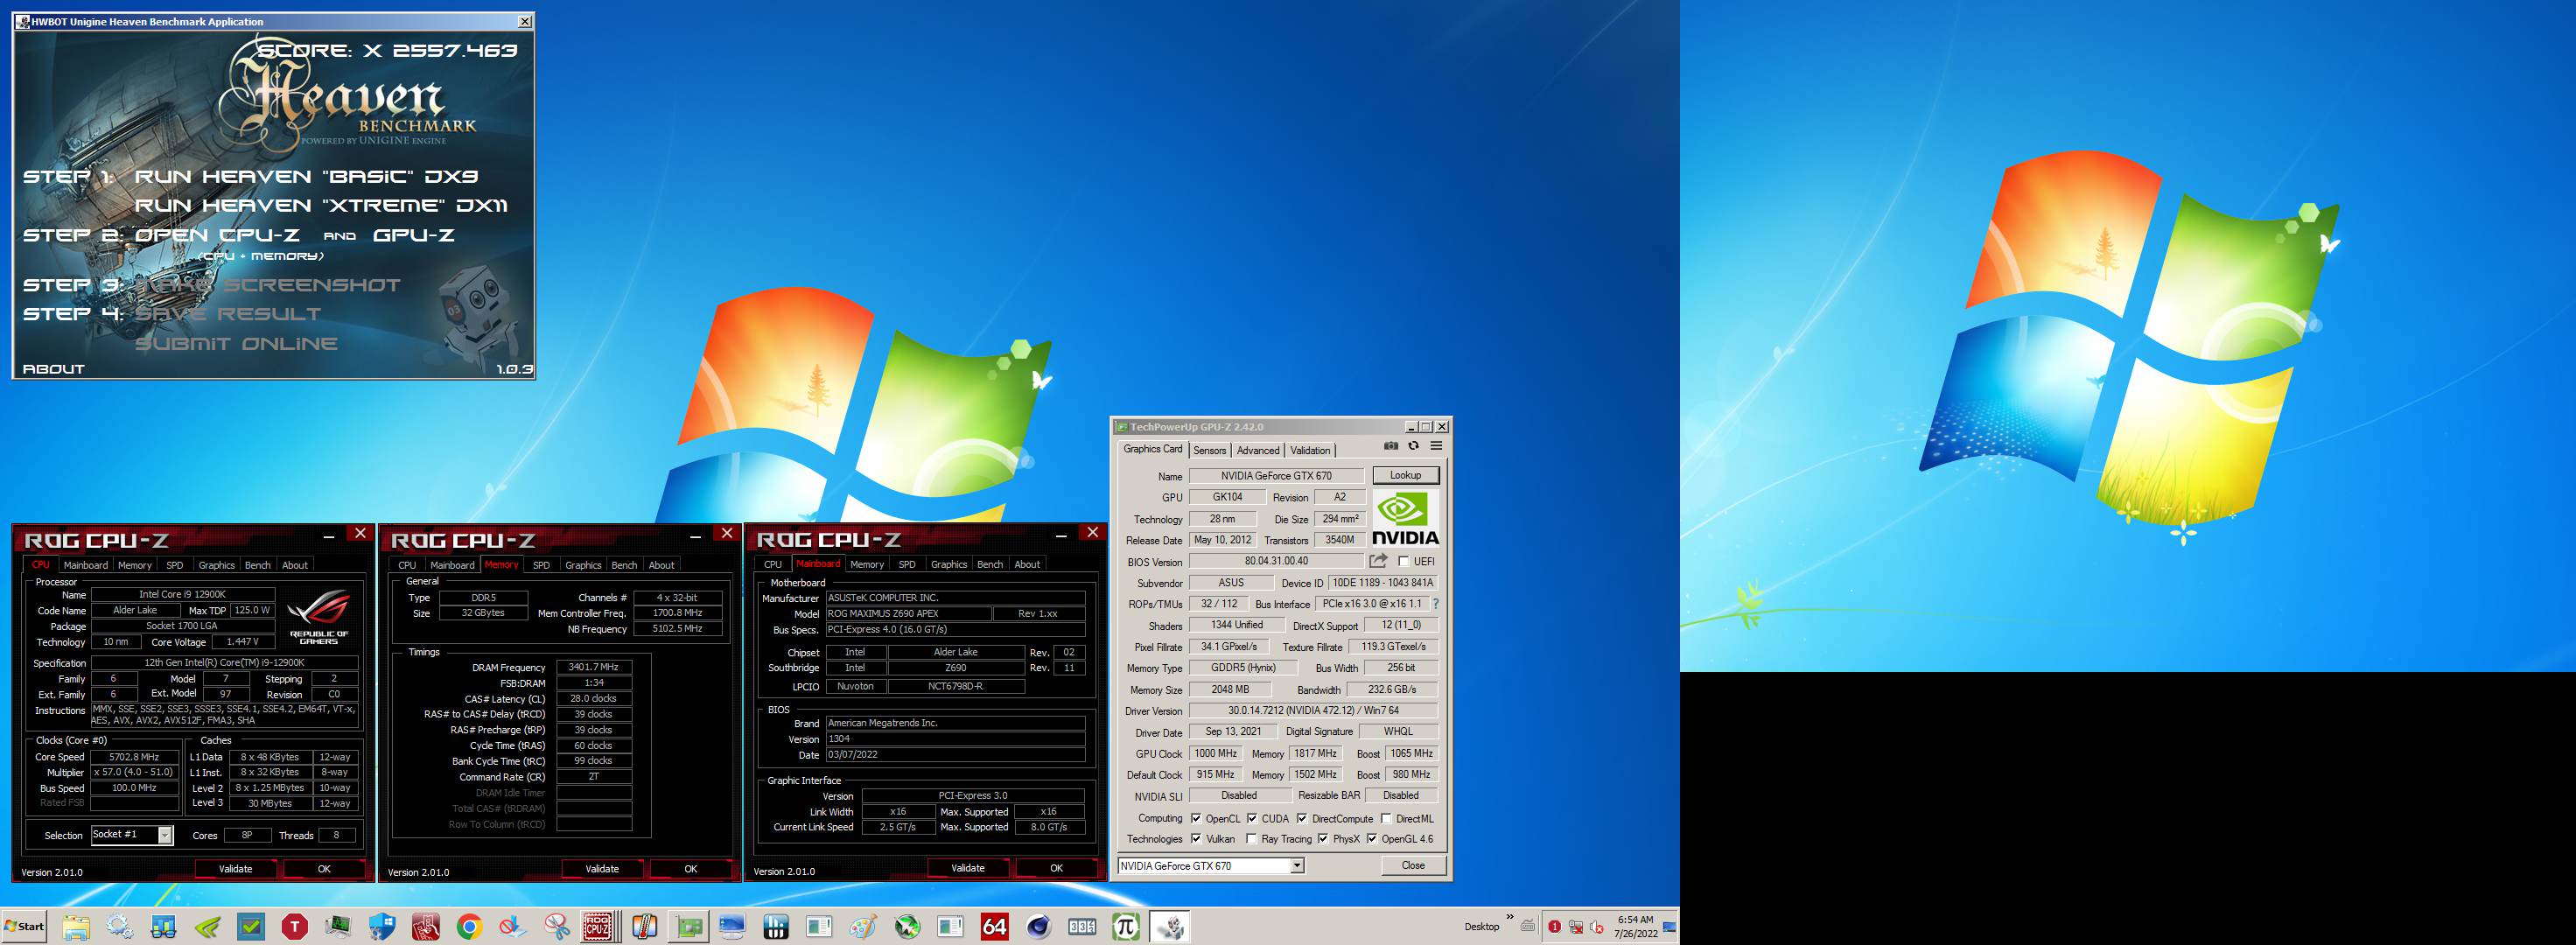The image size is (2576, 945).
Task: Open the gears settings taskbar icon
Action: tap(120, 927)
